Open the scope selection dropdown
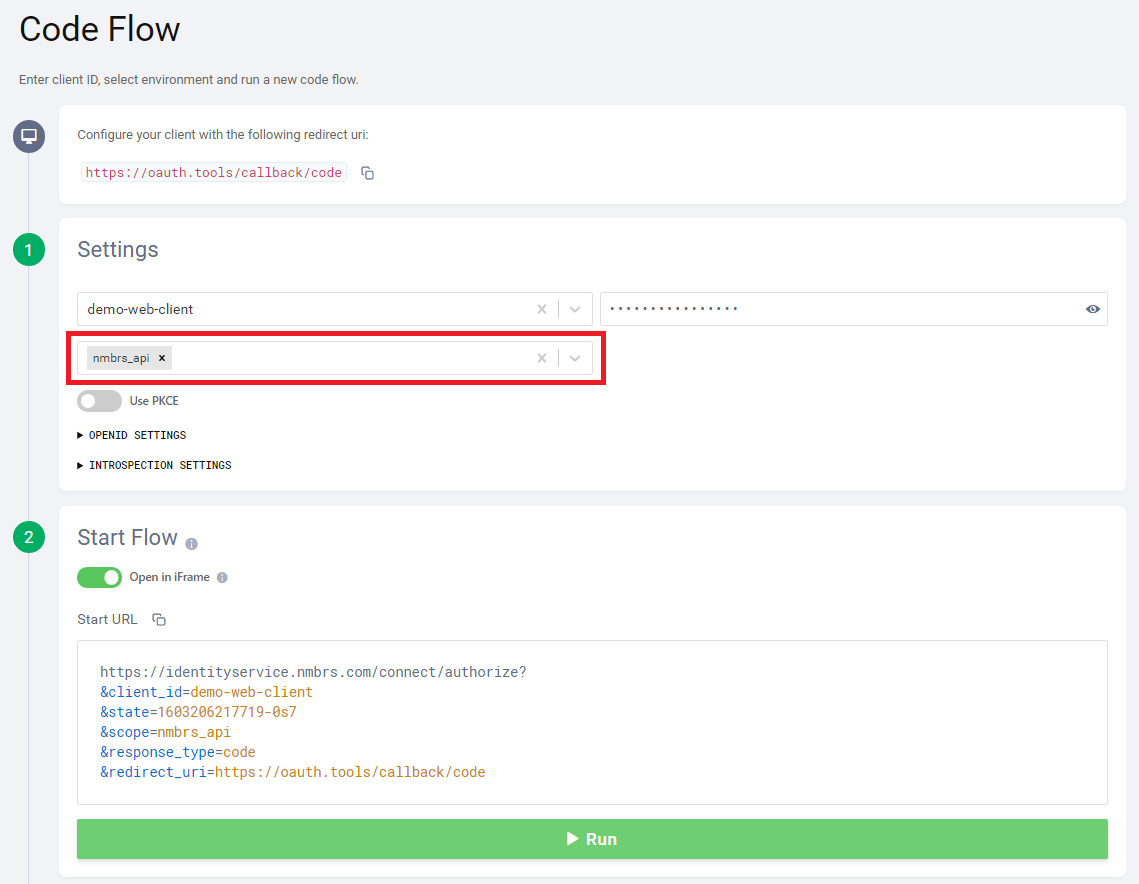 click(x=574, y=357)
